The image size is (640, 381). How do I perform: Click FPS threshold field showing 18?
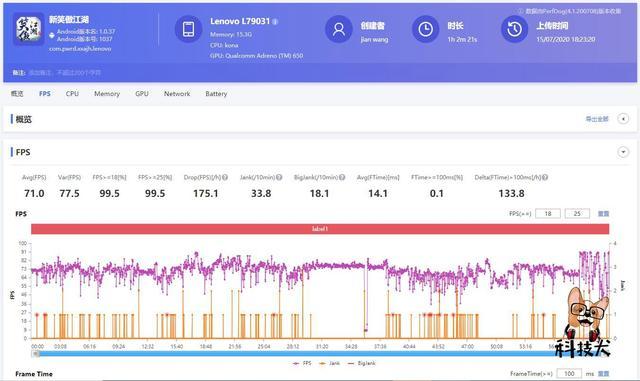[548, 214]
